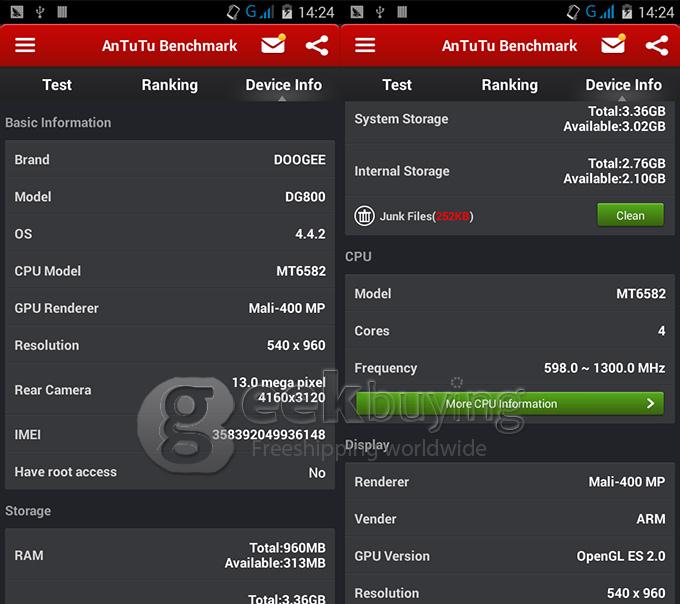Open More CPU Information
680x604 pixels.
pos(510,404)
